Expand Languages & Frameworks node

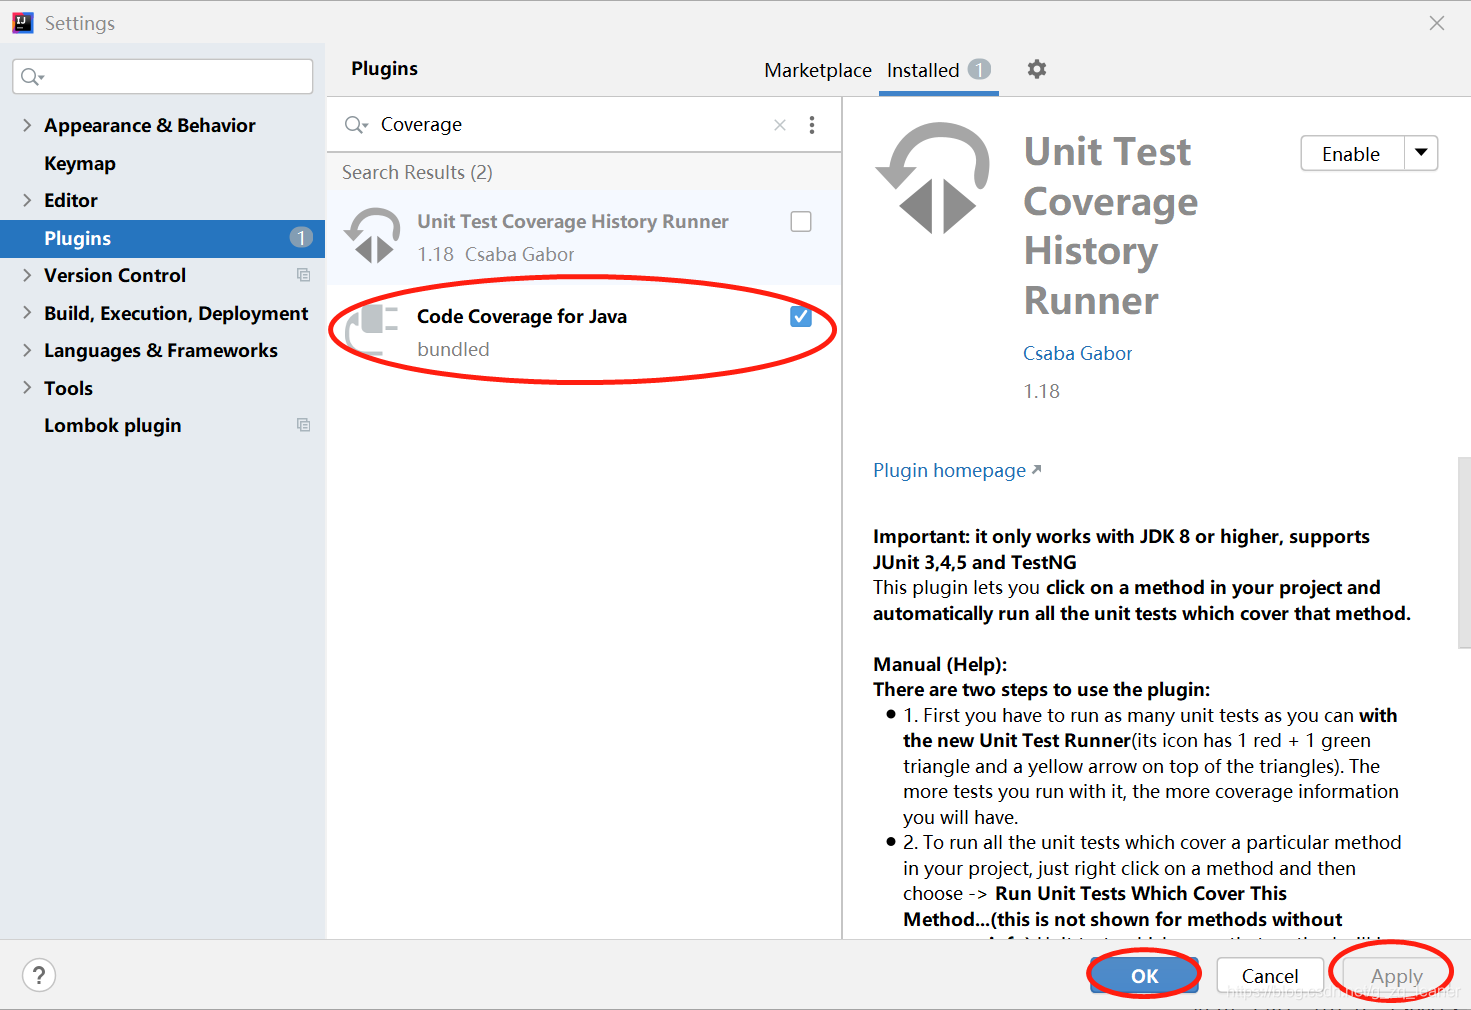[x=27, y=350]
